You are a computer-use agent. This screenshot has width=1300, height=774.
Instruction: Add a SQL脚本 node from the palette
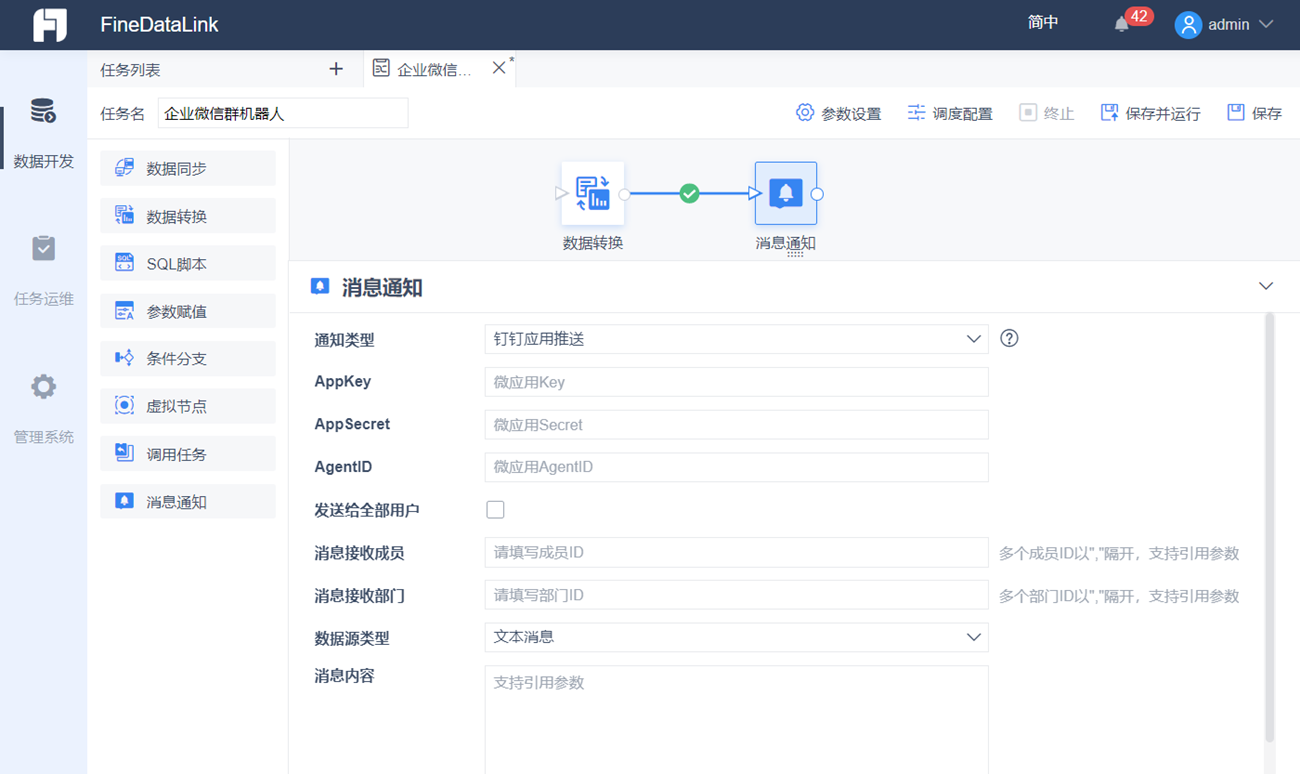pyautogui.click(x=188, y=264)
